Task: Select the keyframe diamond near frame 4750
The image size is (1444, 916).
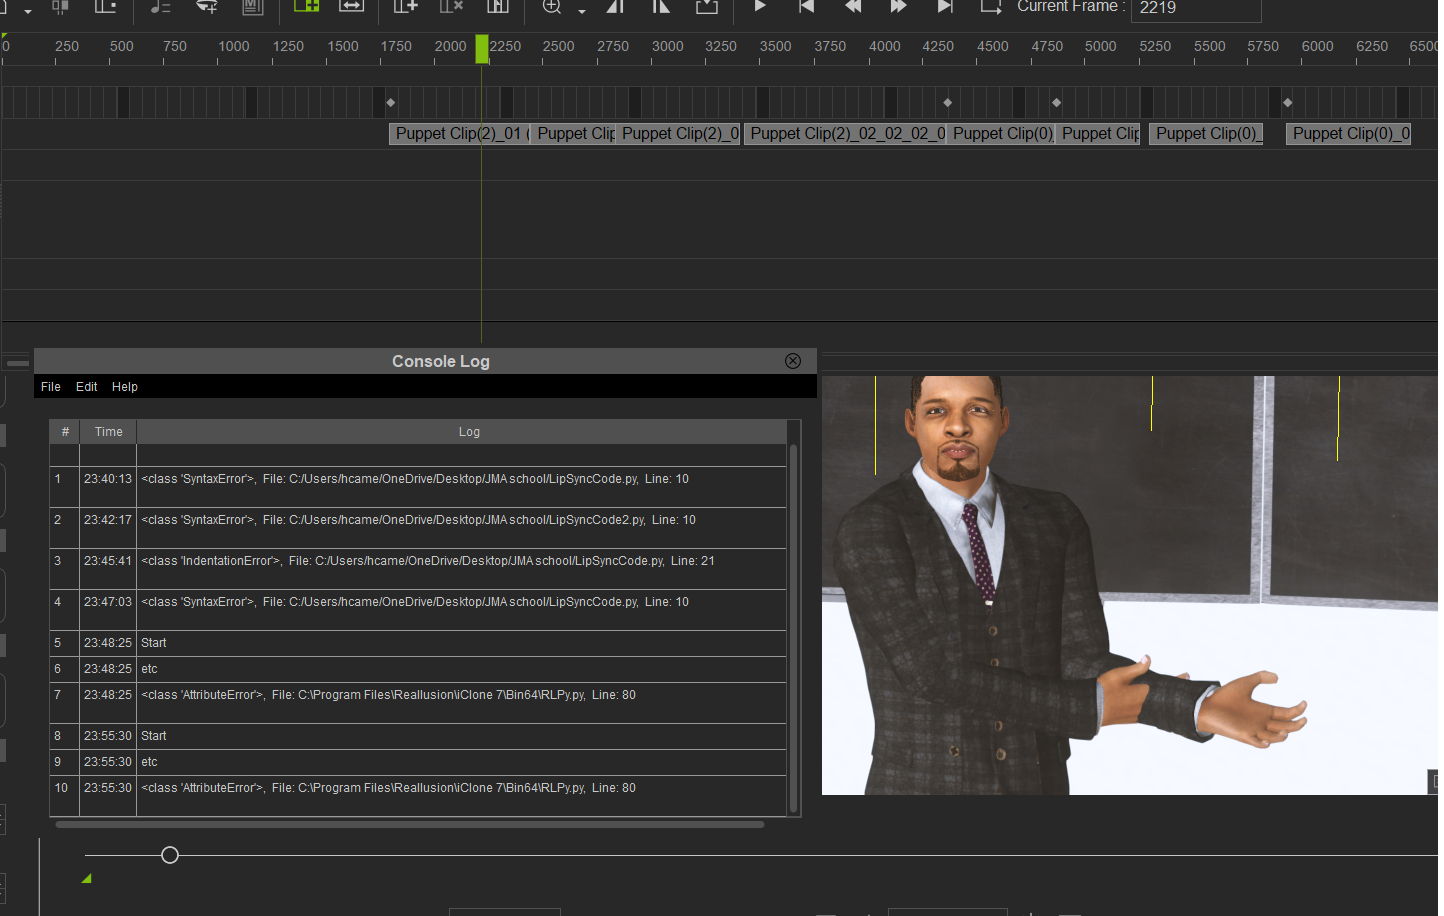Action: click(x=1057, y=102)
